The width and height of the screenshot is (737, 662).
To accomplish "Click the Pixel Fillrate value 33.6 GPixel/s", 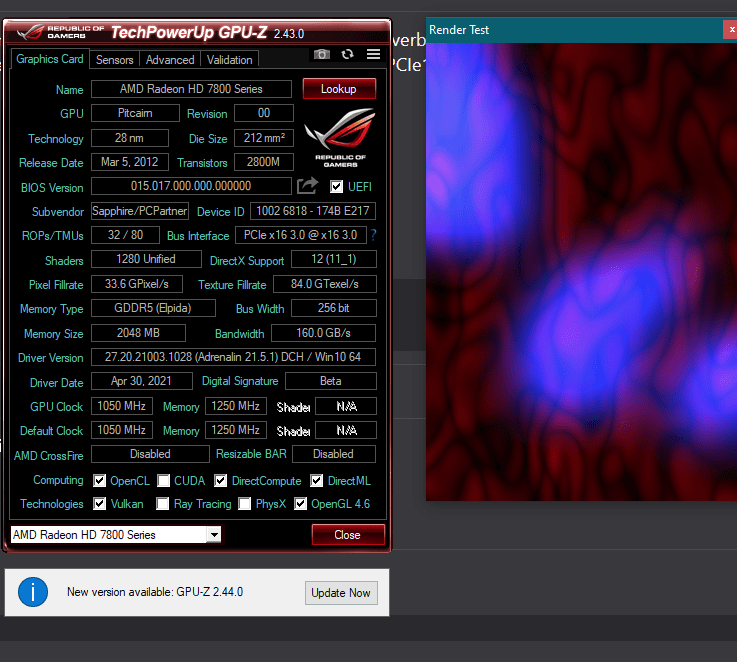I will click(137, 284).
